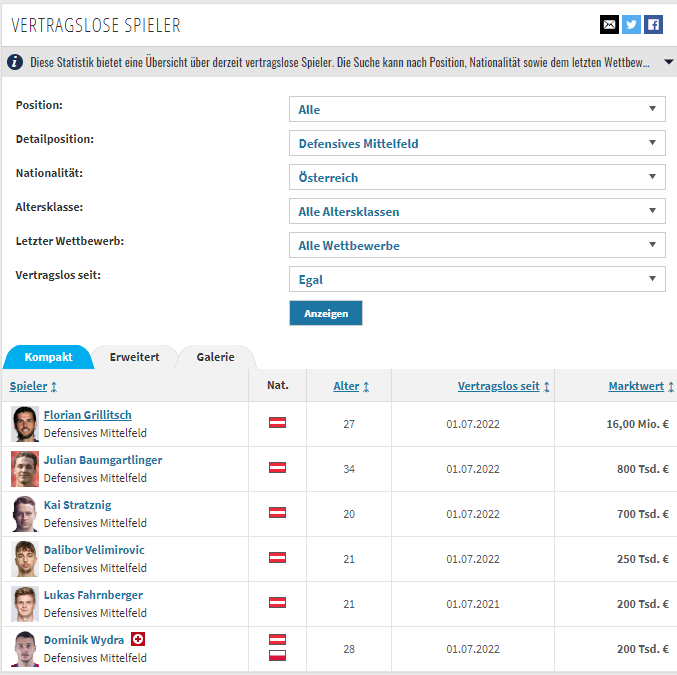Open the Detailposition dropdown Defensives Mittelfeld
Screen dimensions: 677x675
point(477,143)
